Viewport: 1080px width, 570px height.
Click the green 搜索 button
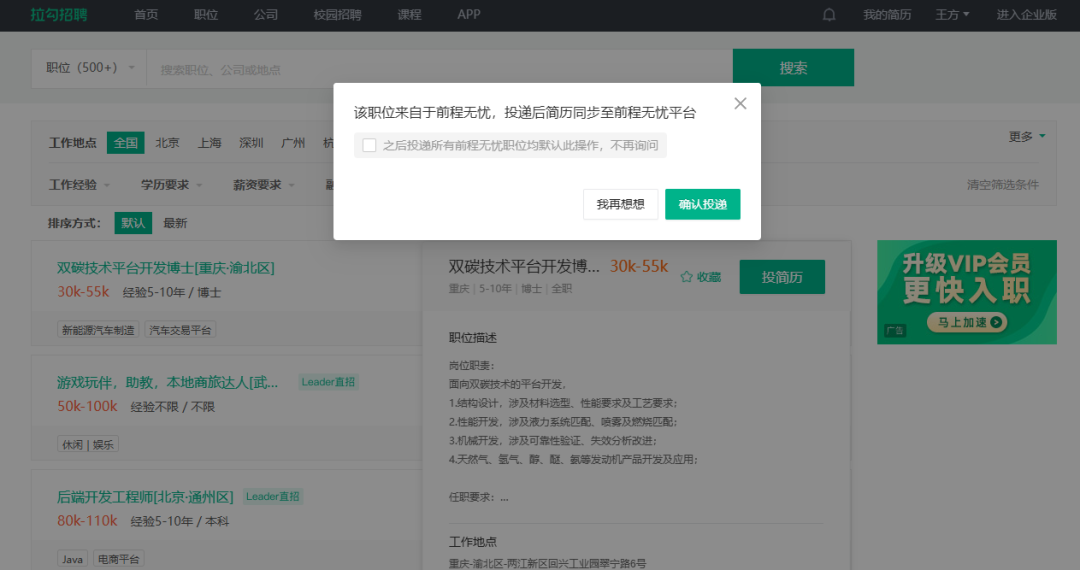[793, 67]
